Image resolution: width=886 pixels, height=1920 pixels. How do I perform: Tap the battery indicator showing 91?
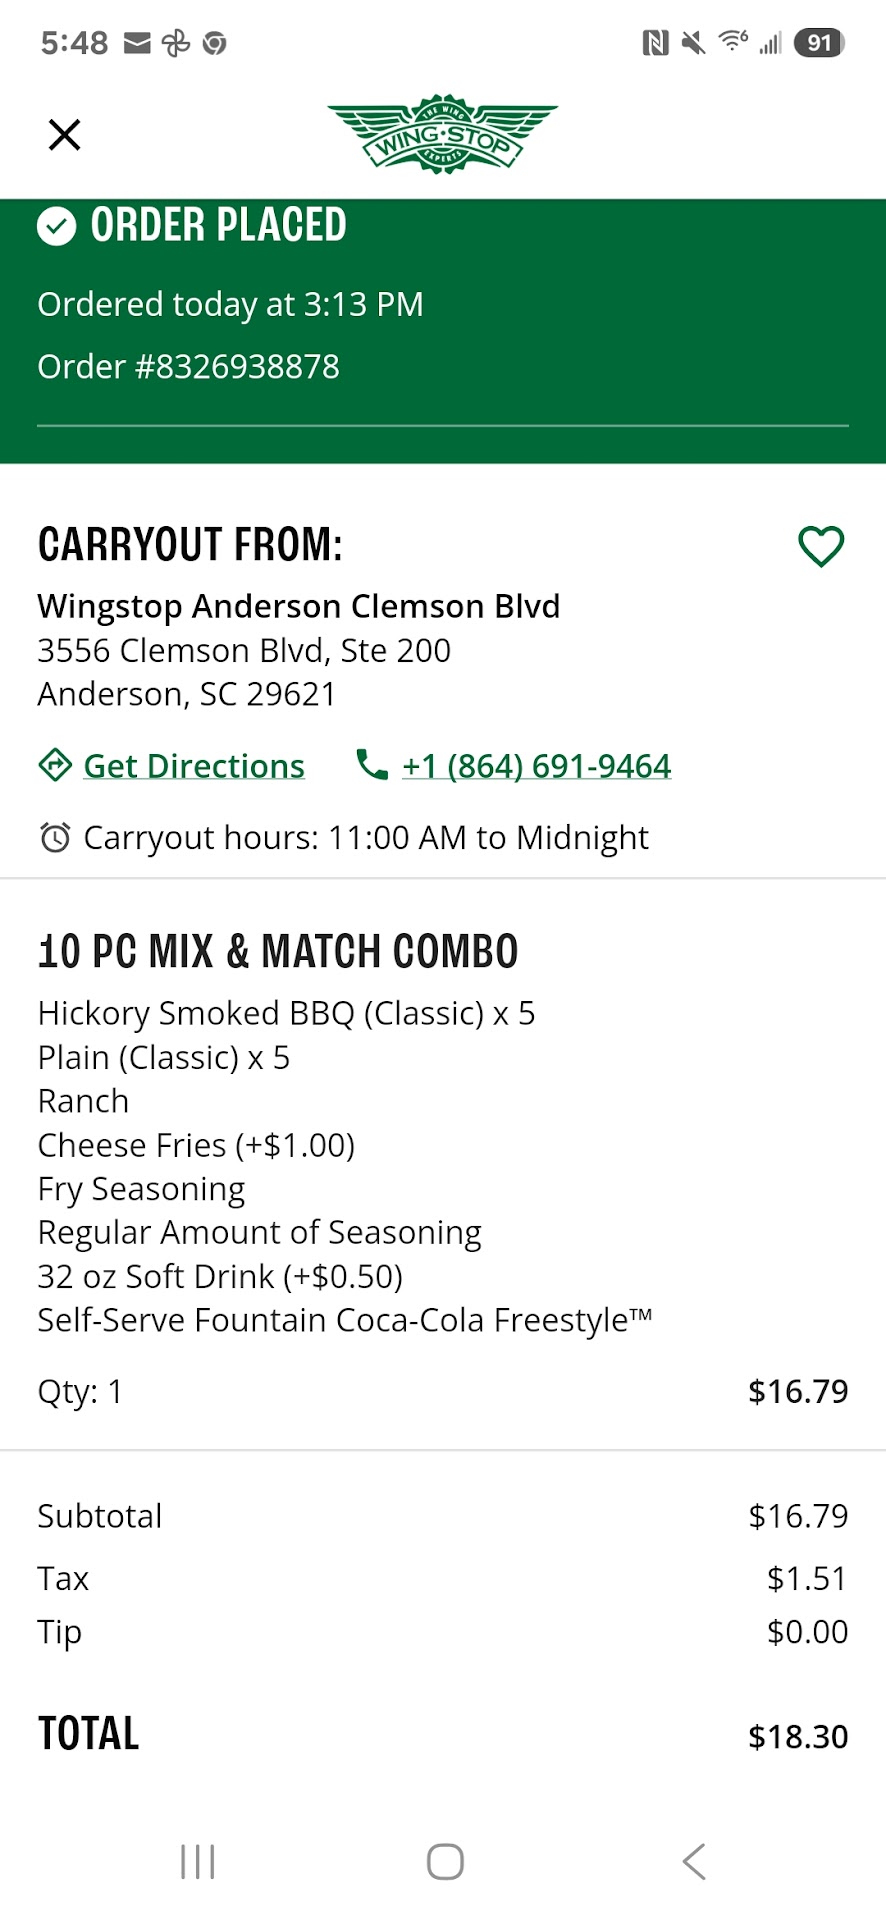[x=819, y=43]
